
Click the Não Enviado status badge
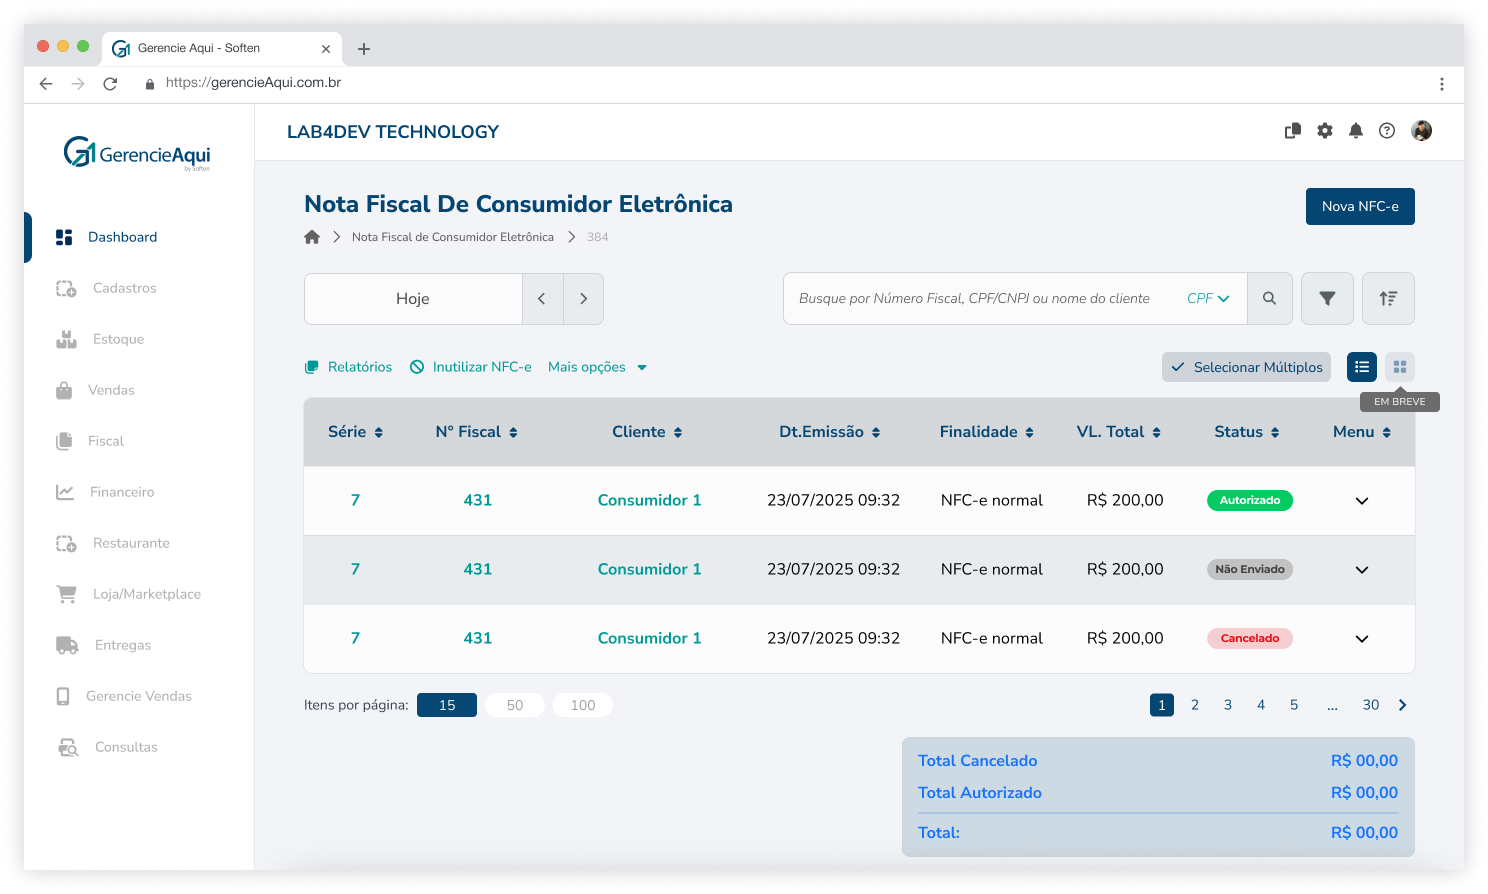pyautogui.click(x=1250, y=569)
